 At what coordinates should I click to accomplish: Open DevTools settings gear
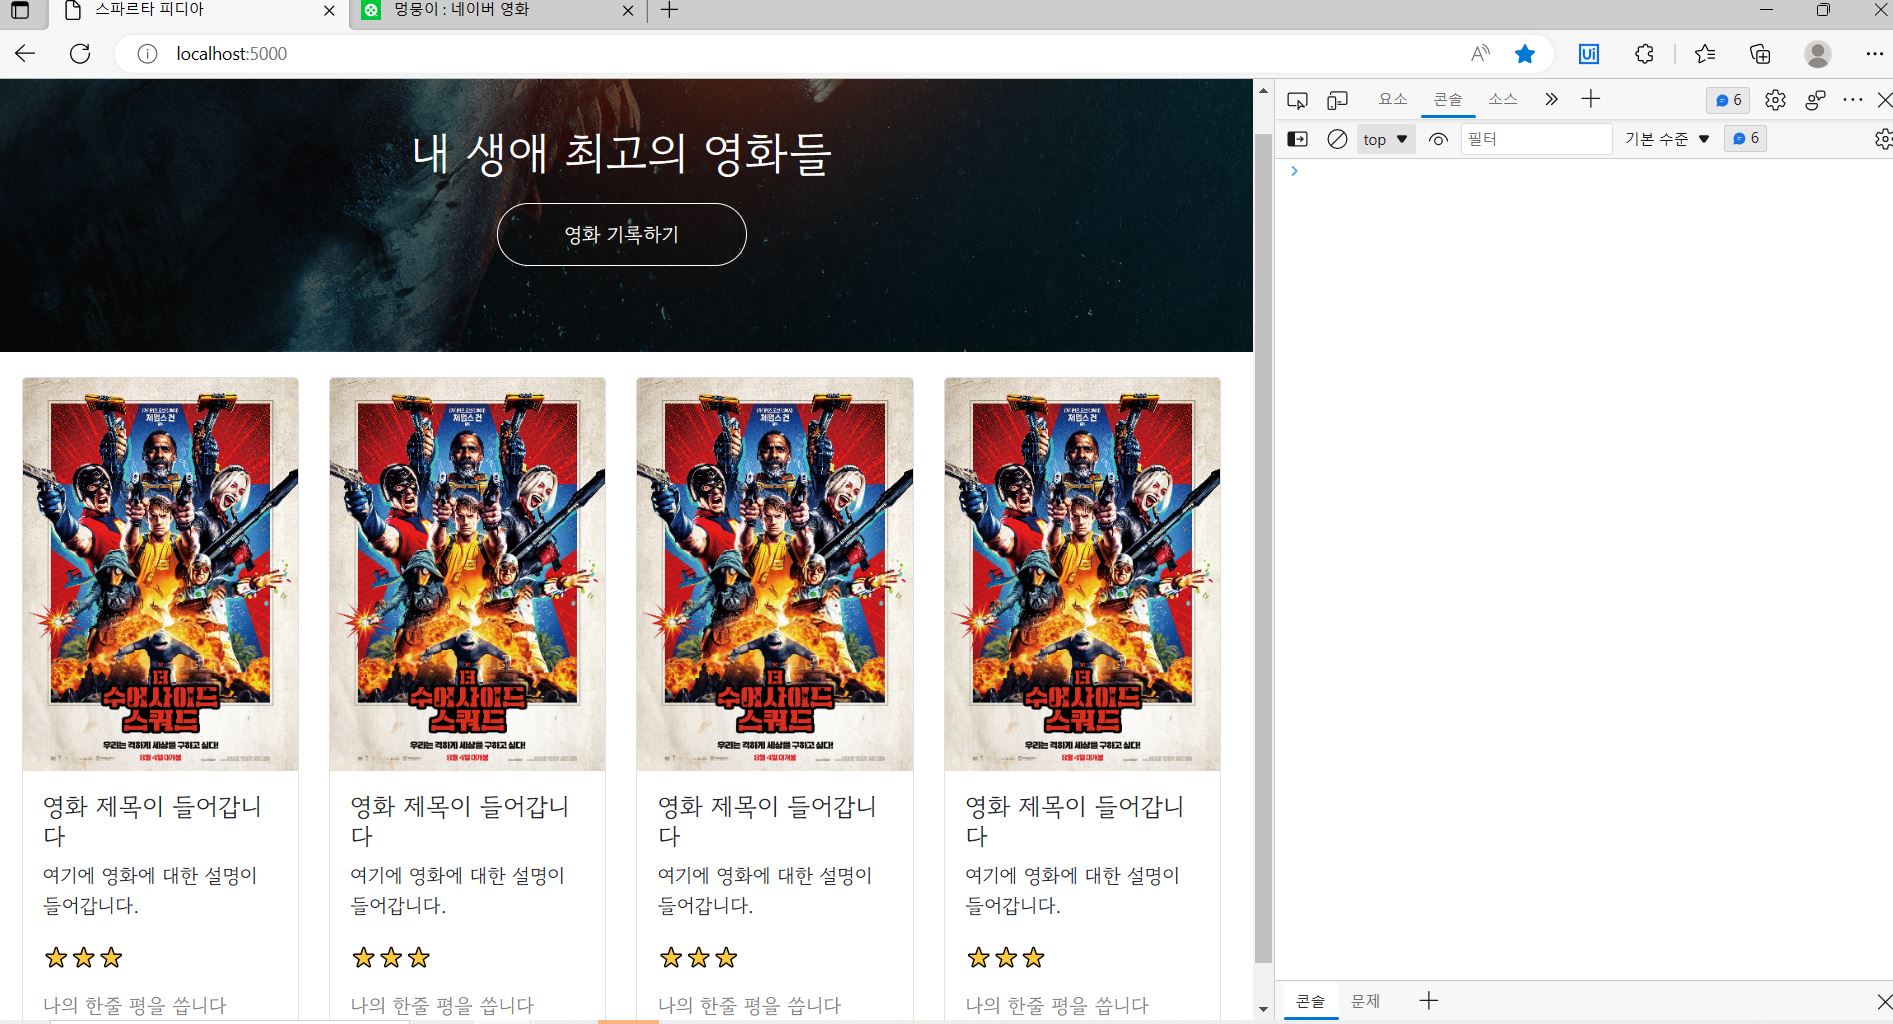(1775, 100)
